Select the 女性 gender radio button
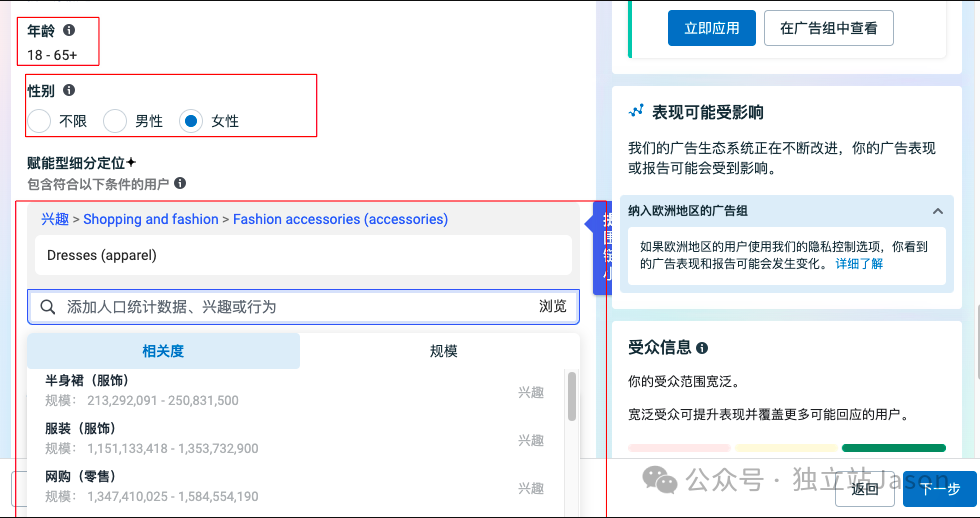 pyautogui.click(x=191, y=121)
